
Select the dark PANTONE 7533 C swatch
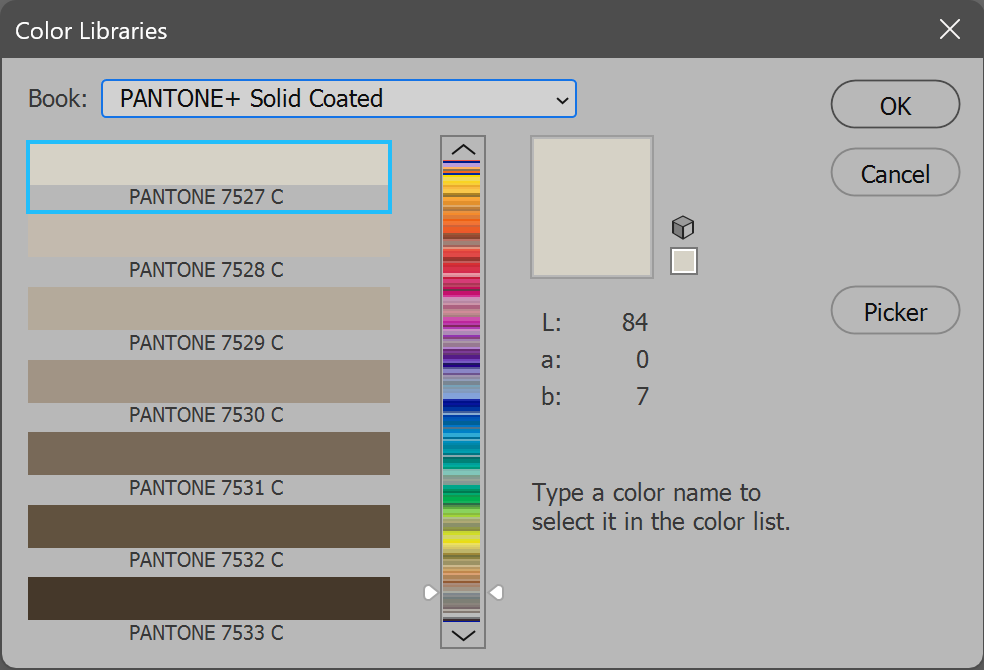tap(208, 599)
